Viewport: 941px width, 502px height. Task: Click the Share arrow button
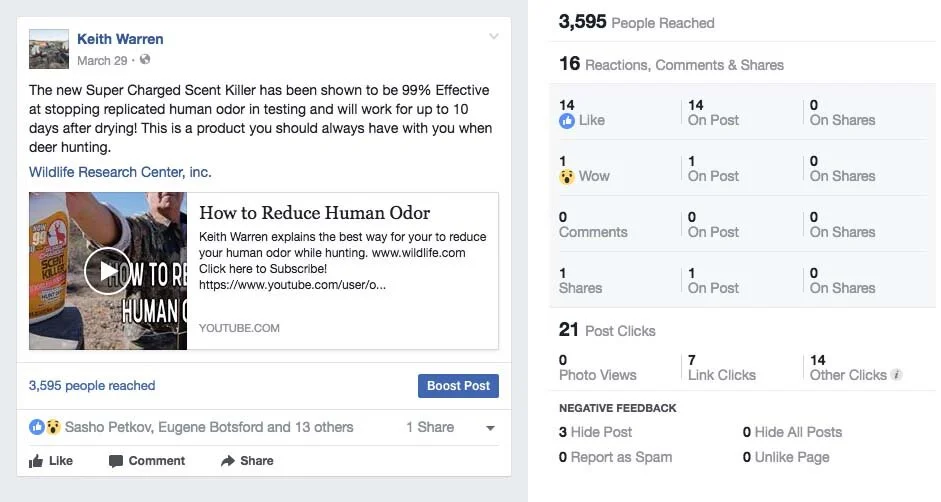(247, 461)
